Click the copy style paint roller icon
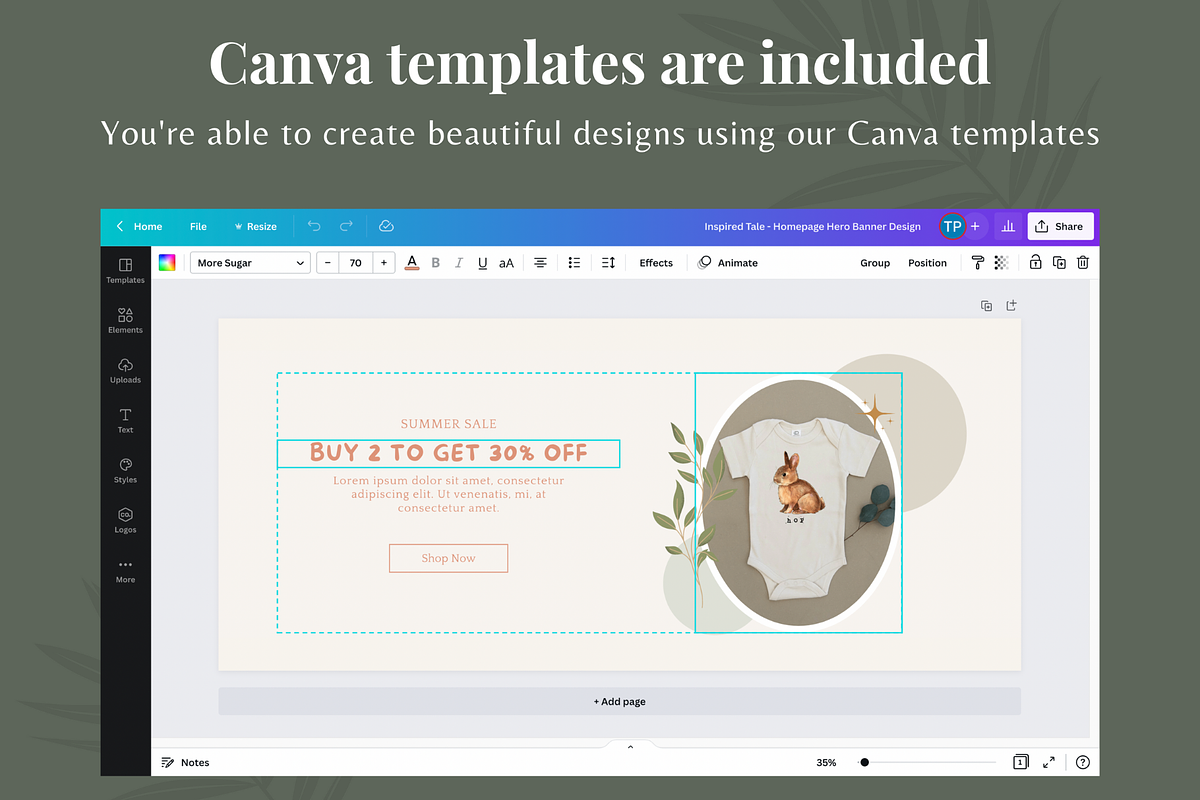This screenshot has width=1200, height=800. (978, 263)
